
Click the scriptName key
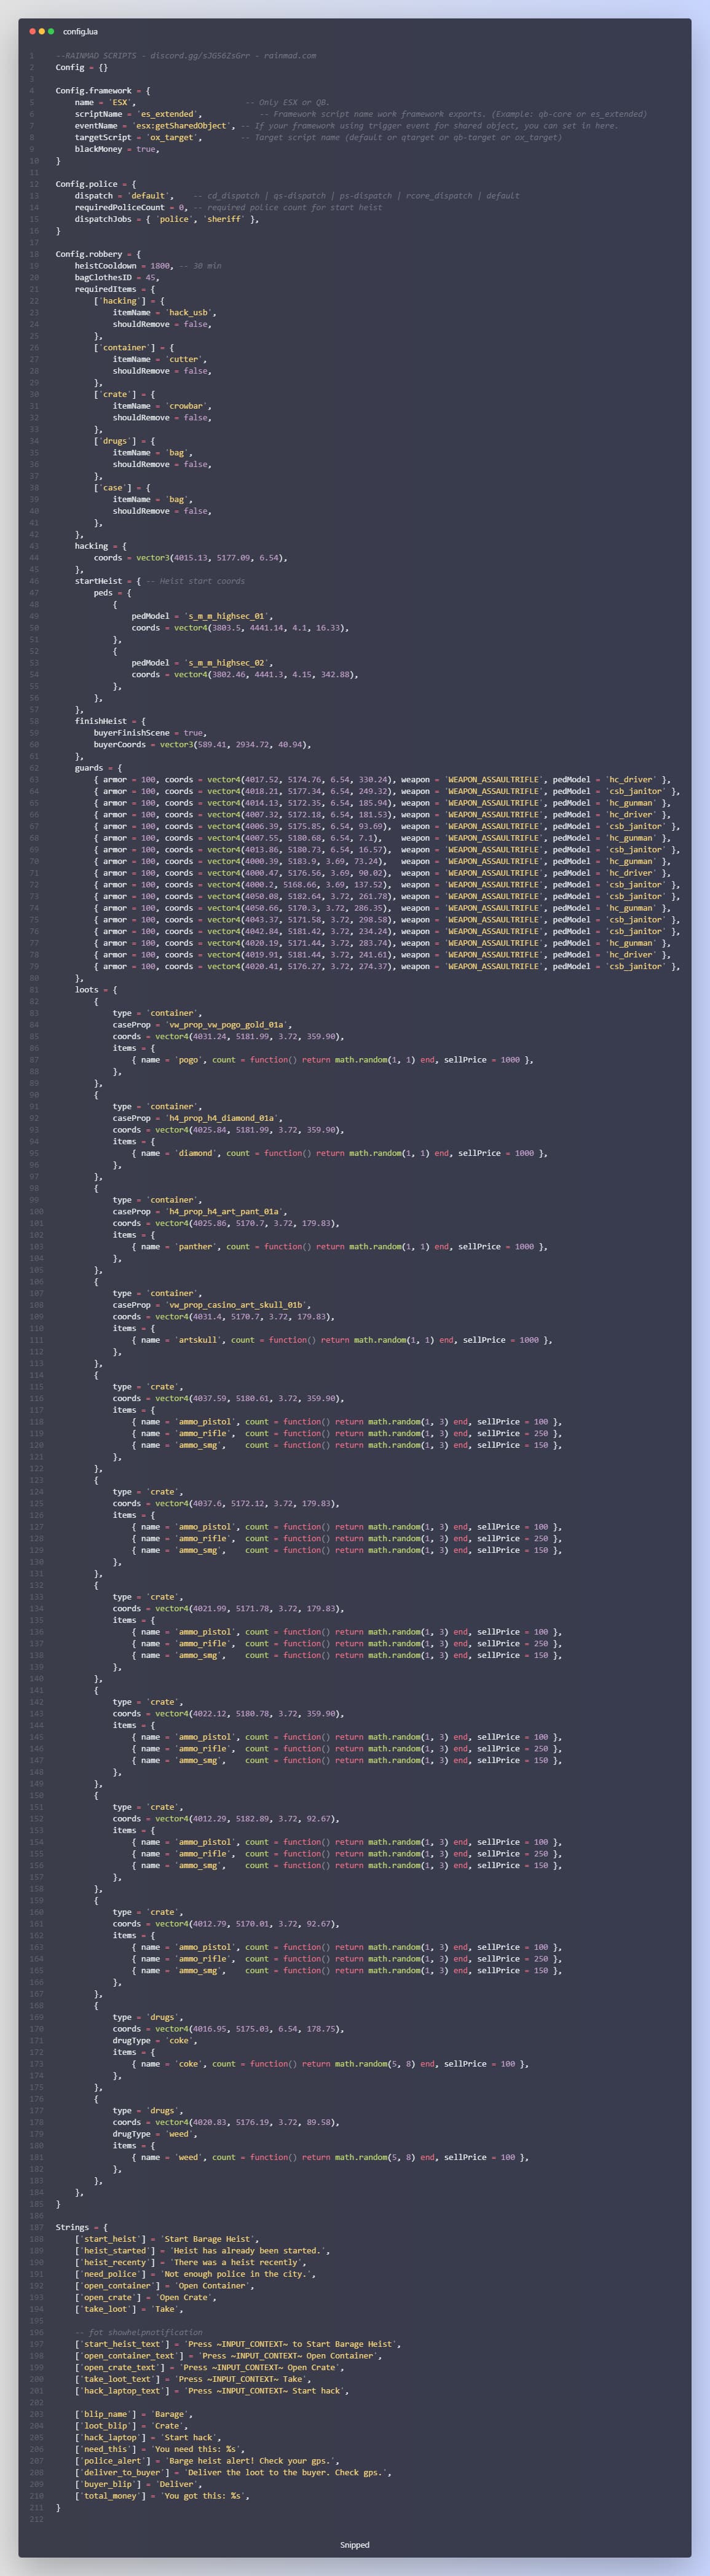[x=98, y=114]
